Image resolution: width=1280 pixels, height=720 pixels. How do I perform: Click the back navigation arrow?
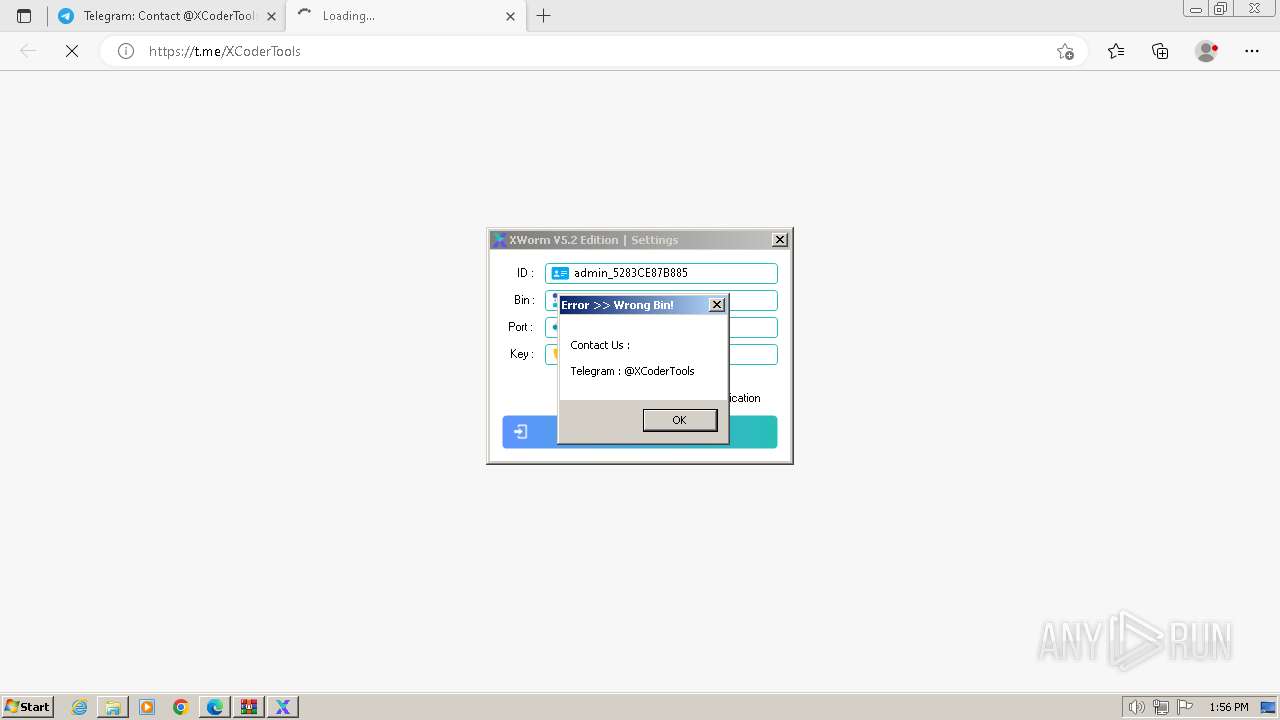(28, 51)
